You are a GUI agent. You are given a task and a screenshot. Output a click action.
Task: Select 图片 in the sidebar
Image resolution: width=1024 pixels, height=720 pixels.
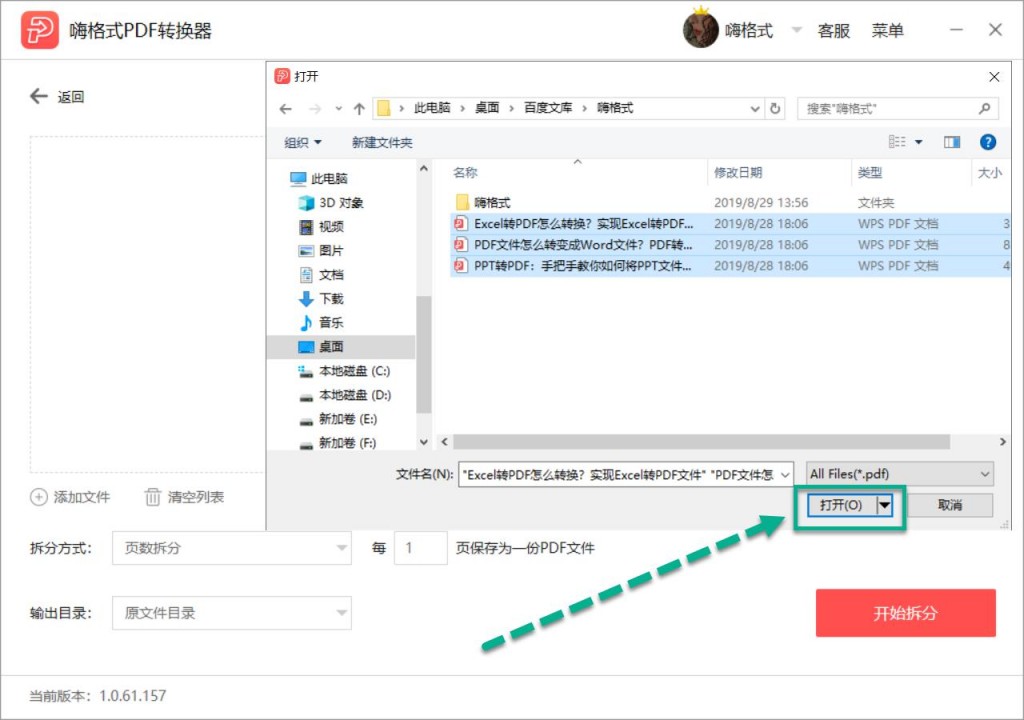pos(321,251)
